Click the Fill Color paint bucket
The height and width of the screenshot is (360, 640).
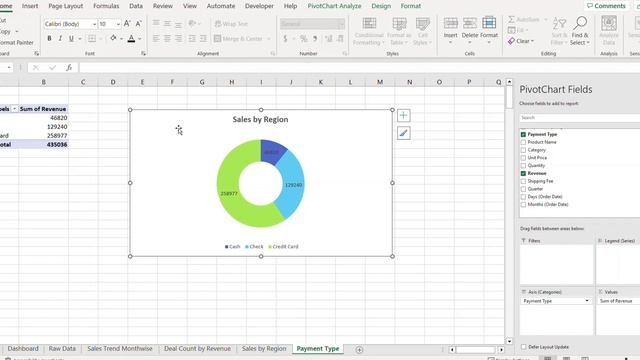coord(113,38)
